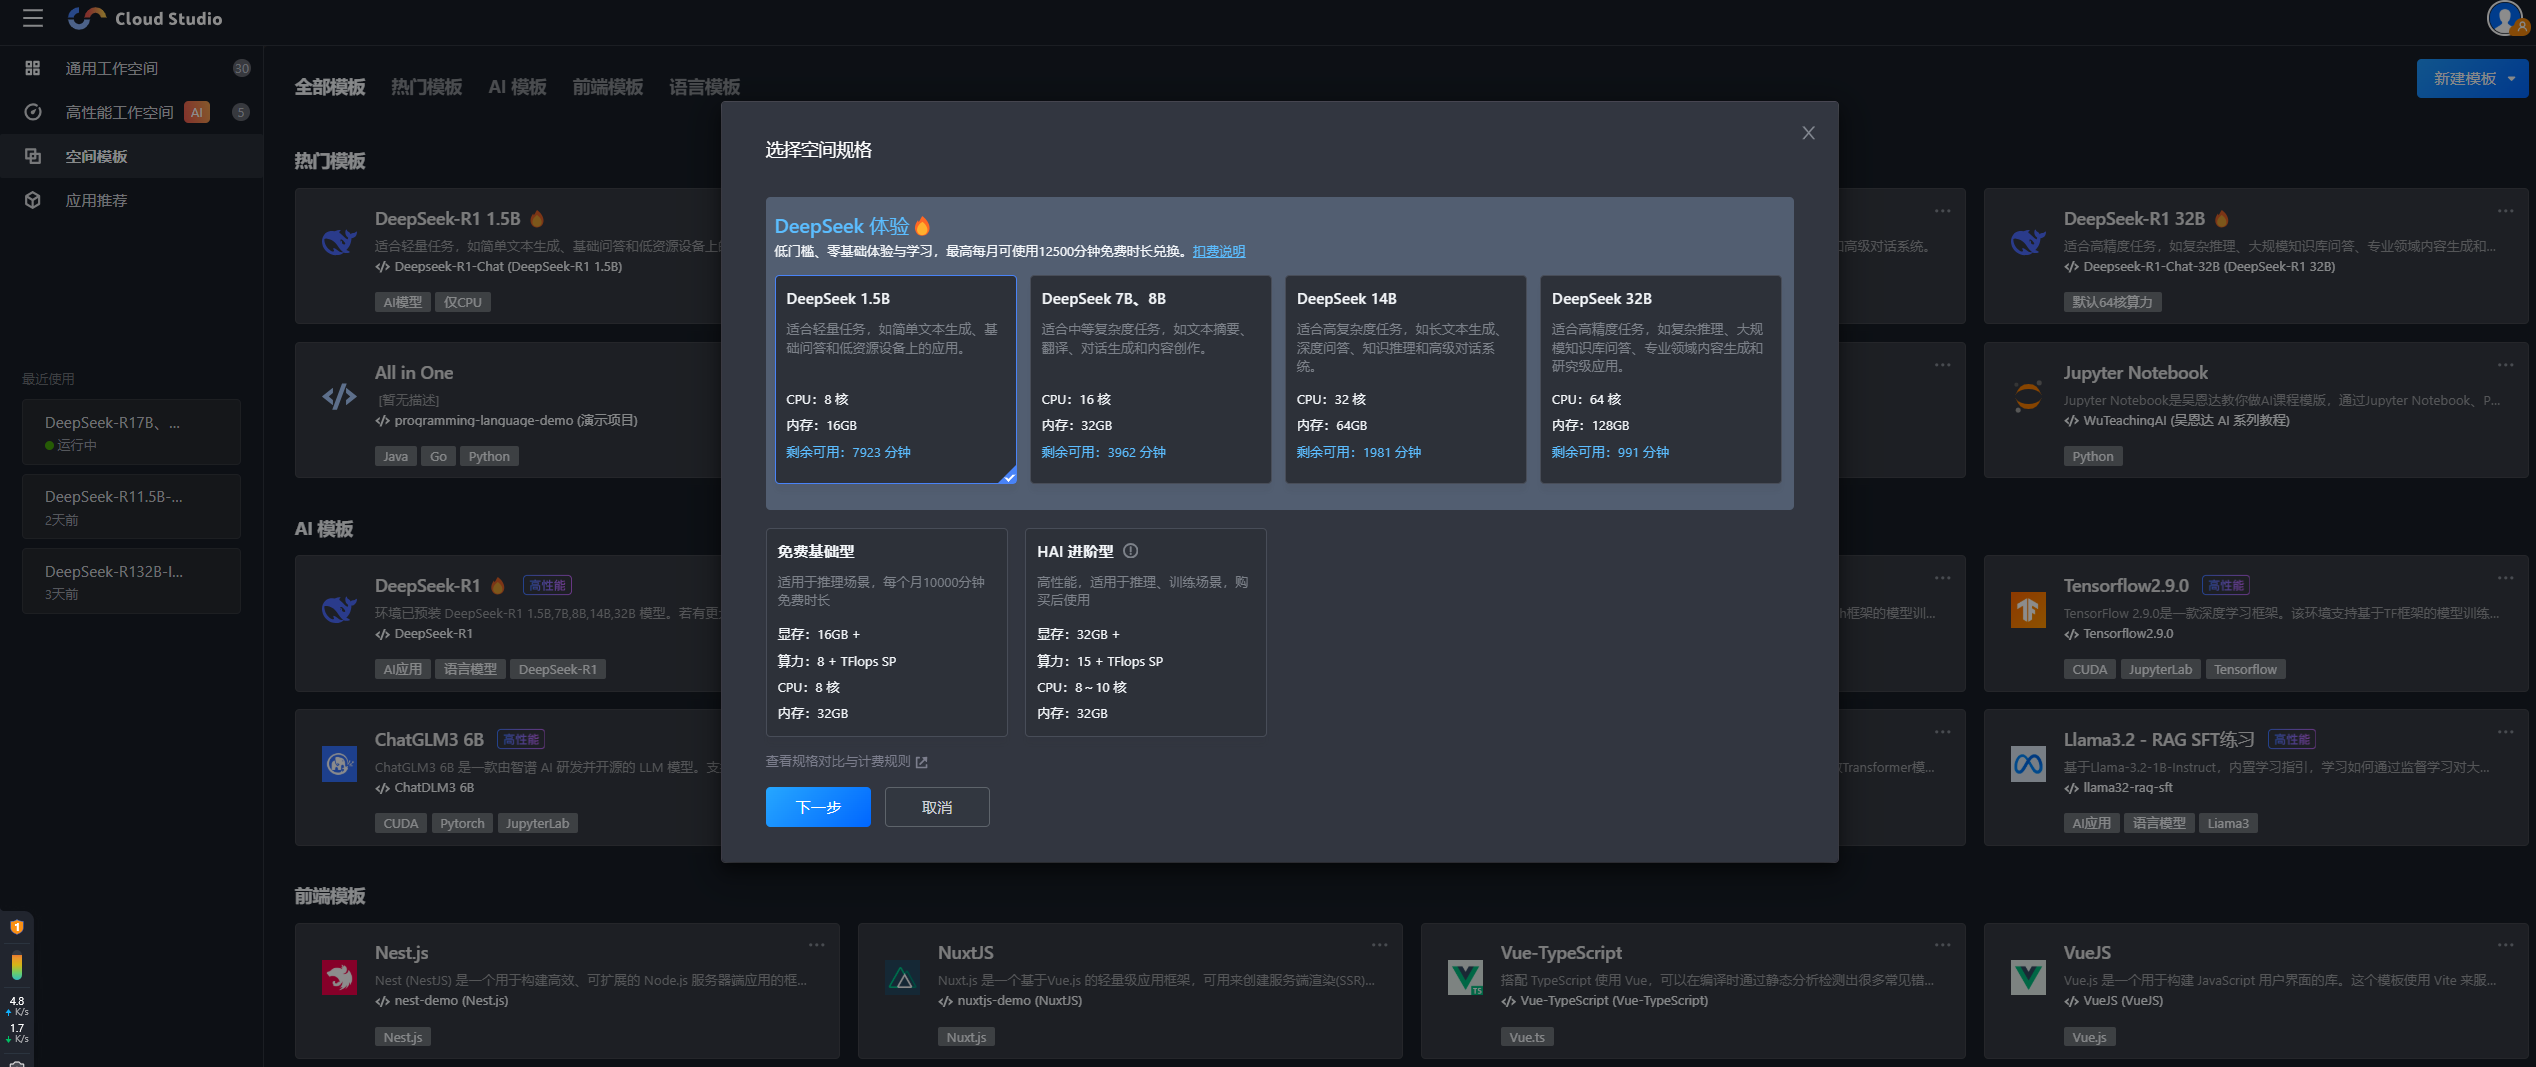
Task: Open the 扣费说明 link
Action: [1219, 251]
